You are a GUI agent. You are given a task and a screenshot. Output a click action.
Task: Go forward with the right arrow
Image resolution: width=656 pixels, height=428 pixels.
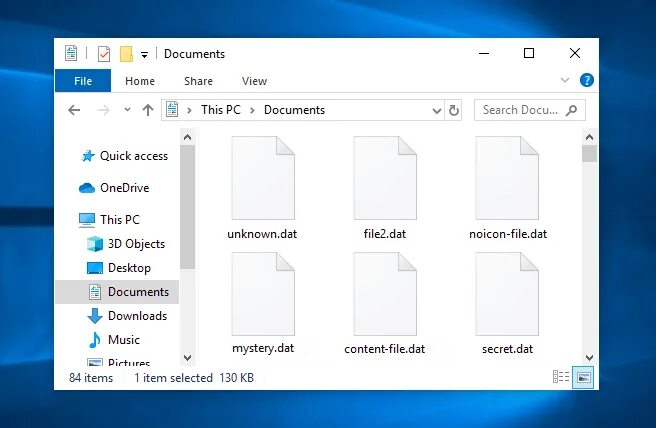coord(103,110)
